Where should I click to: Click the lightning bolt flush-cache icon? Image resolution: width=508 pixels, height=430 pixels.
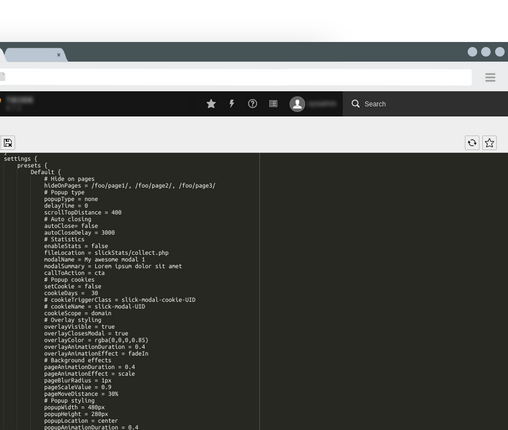click(x=232, y=104)
